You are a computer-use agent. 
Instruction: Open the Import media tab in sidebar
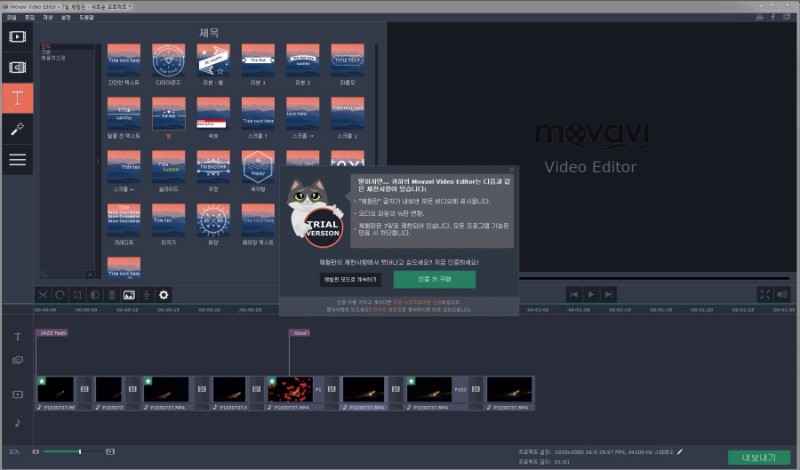pyautogui.click(x=17, y=37)
